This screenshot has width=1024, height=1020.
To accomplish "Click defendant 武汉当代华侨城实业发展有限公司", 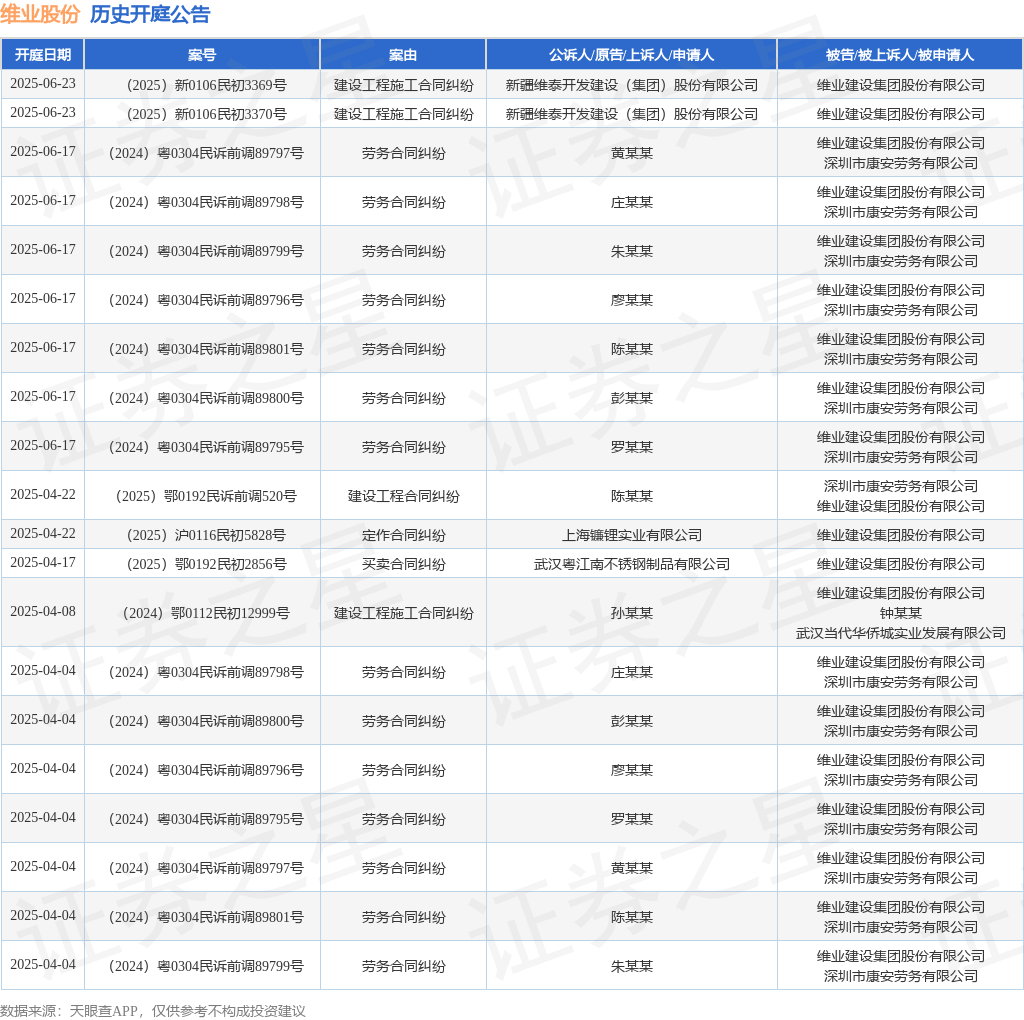I will pyautogui.click(x=901, y=633).
